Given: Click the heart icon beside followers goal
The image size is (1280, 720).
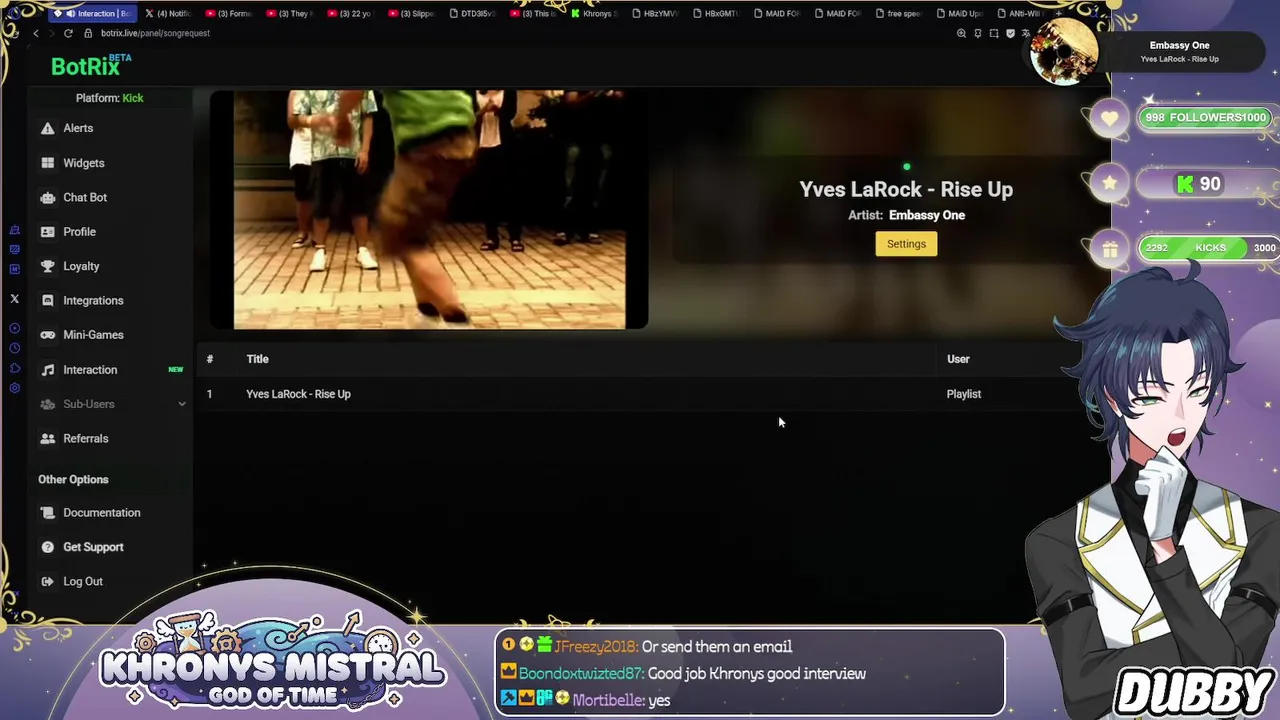Looking at the screenshot, I should pyautogui.click(x=1109, y=118).
